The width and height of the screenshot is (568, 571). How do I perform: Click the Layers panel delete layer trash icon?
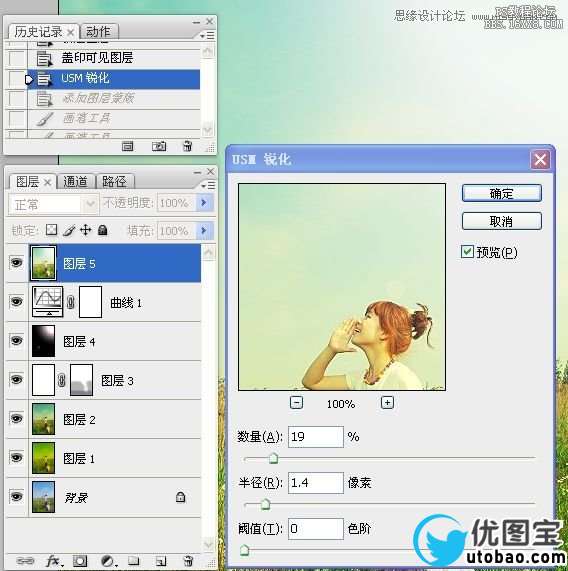[x=188, y=561]
